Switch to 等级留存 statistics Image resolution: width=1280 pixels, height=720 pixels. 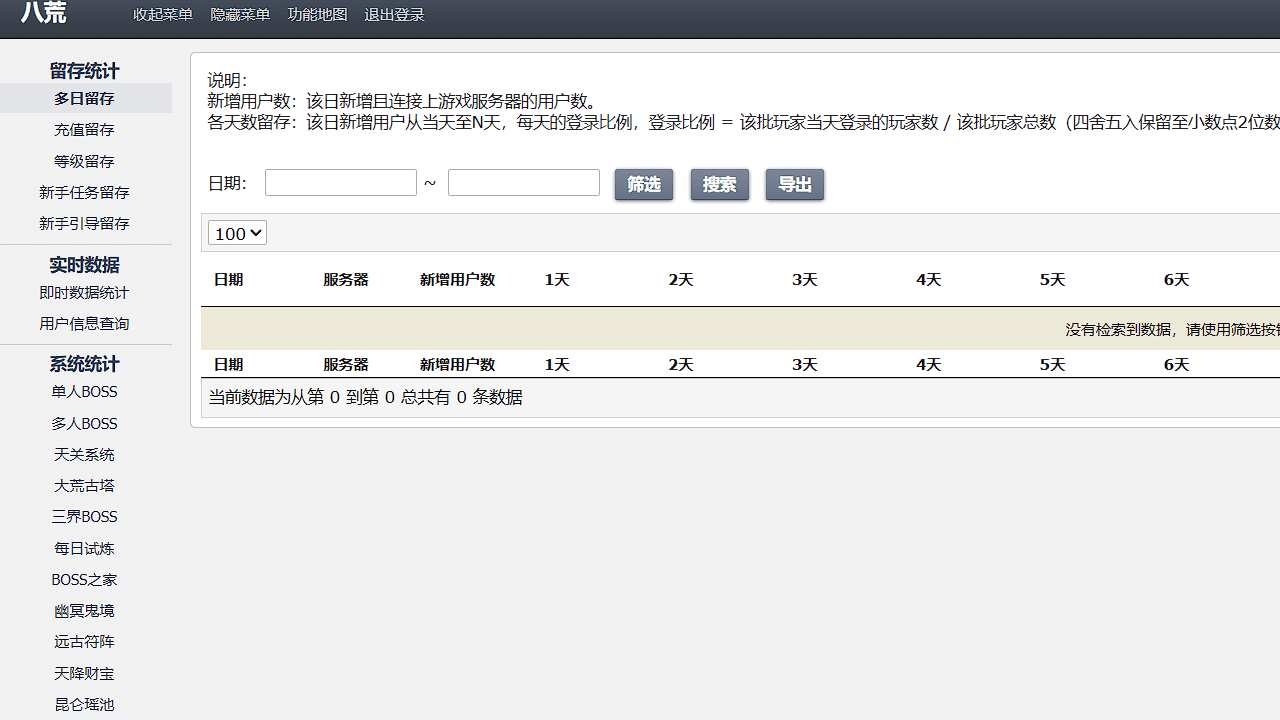click(84, 161)
